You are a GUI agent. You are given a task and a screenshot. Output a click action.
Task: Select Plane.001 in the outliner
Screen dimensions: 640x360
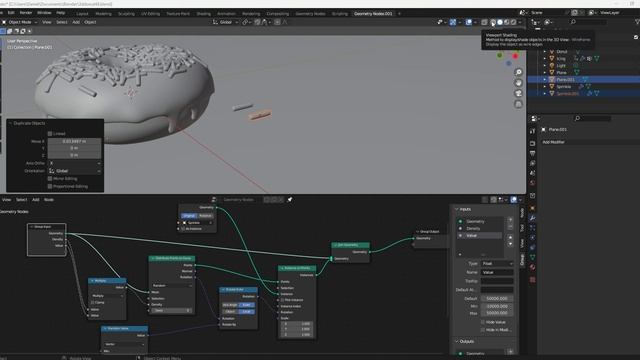(565, 80)
